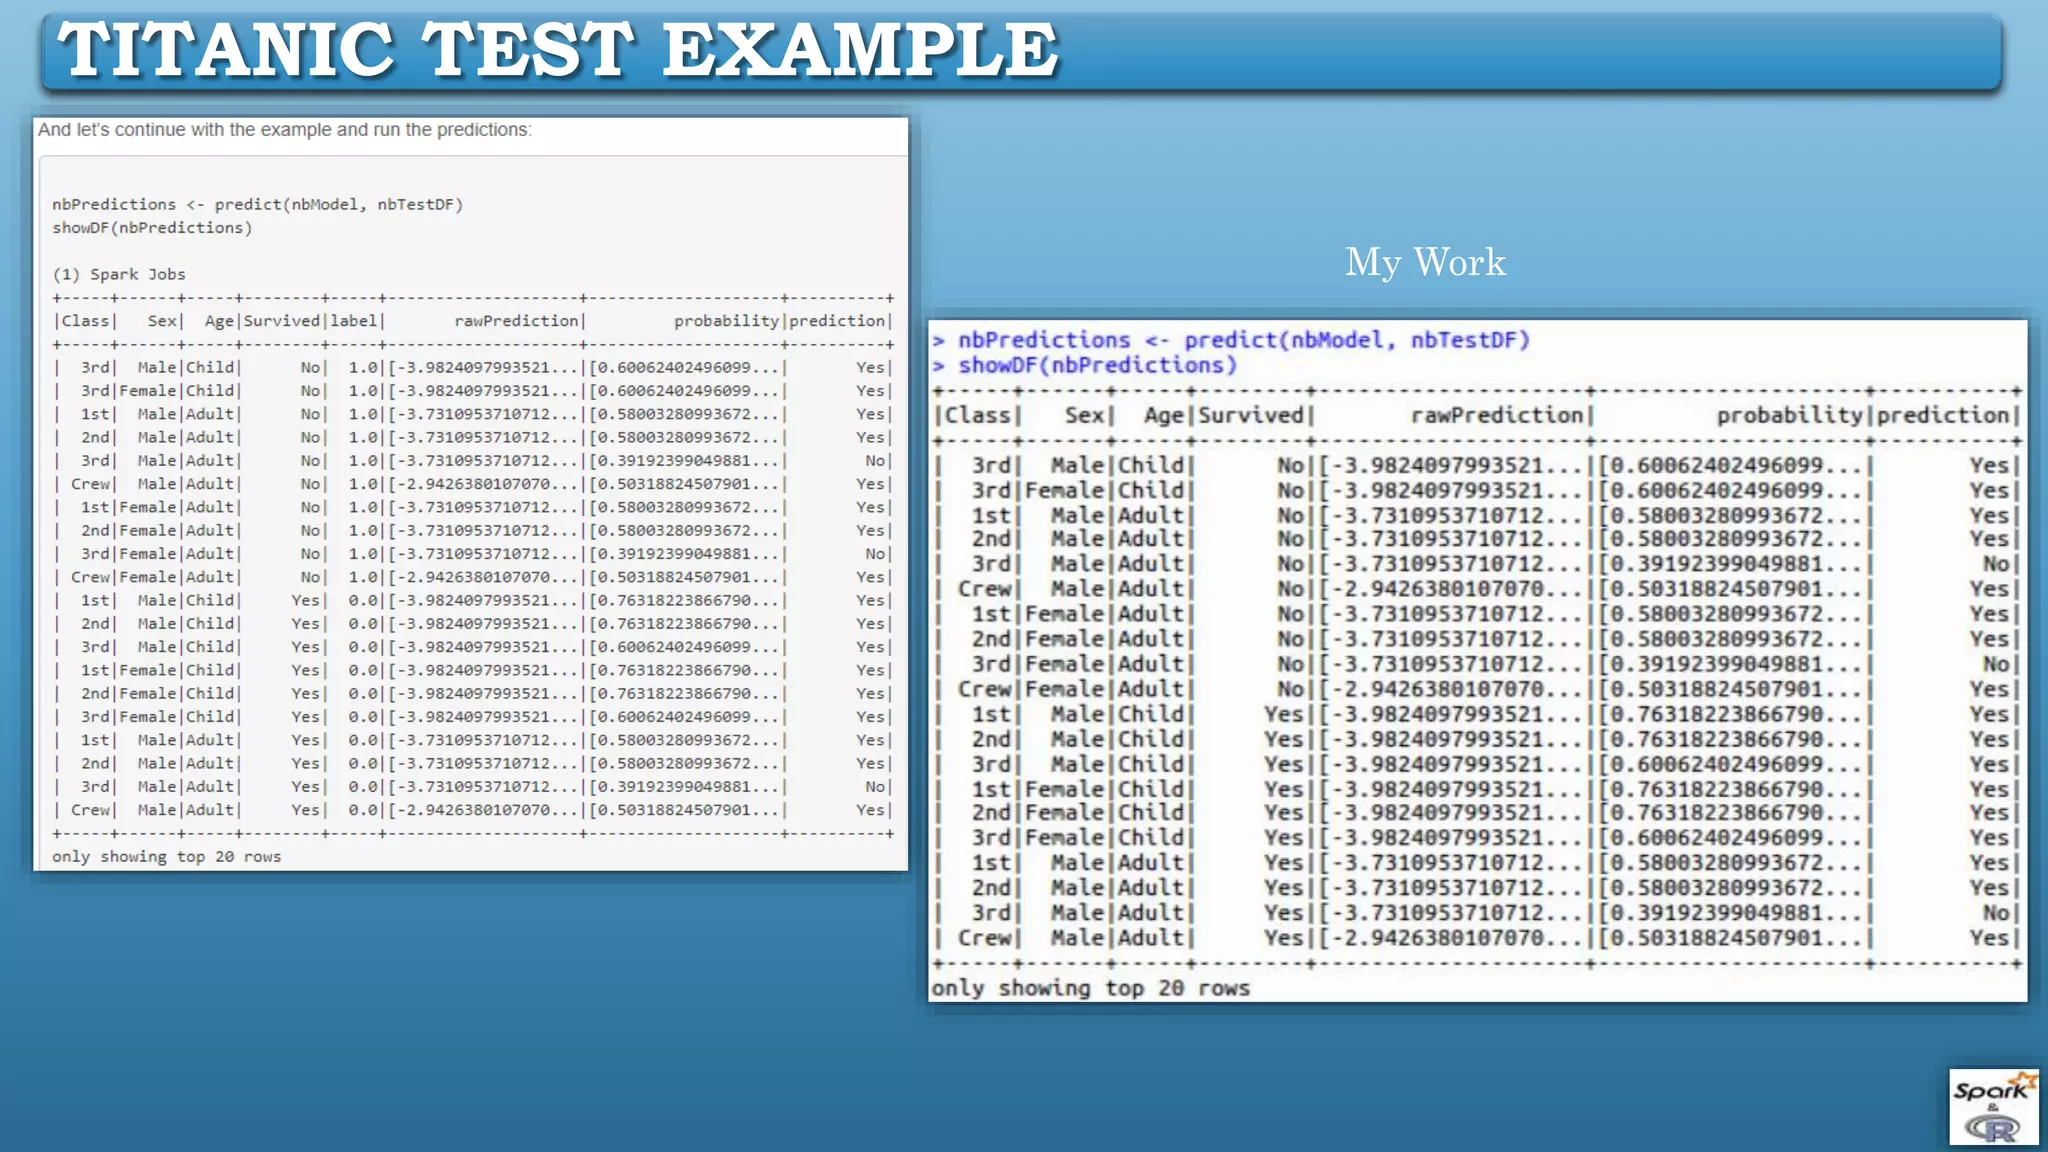Click probability of 3rd Male Child No row, left table

[685, 368]
